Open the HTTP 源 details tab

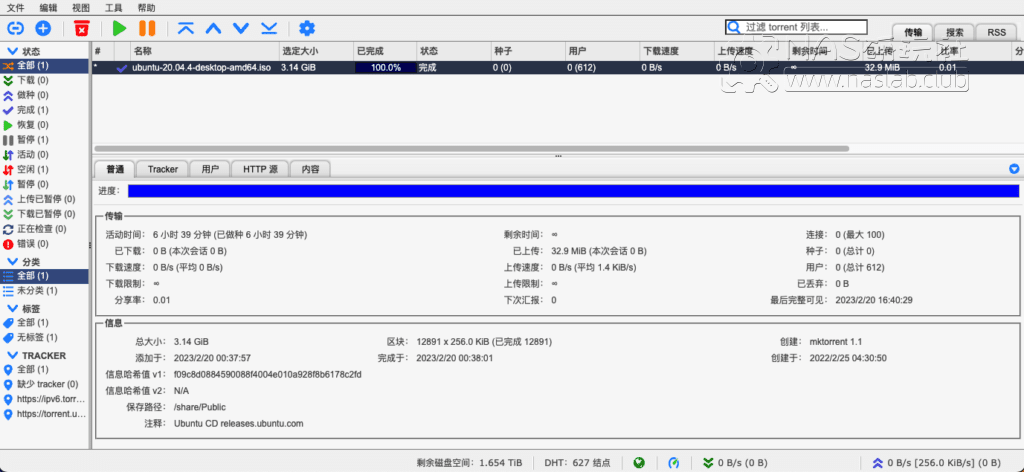click(260, 169)
